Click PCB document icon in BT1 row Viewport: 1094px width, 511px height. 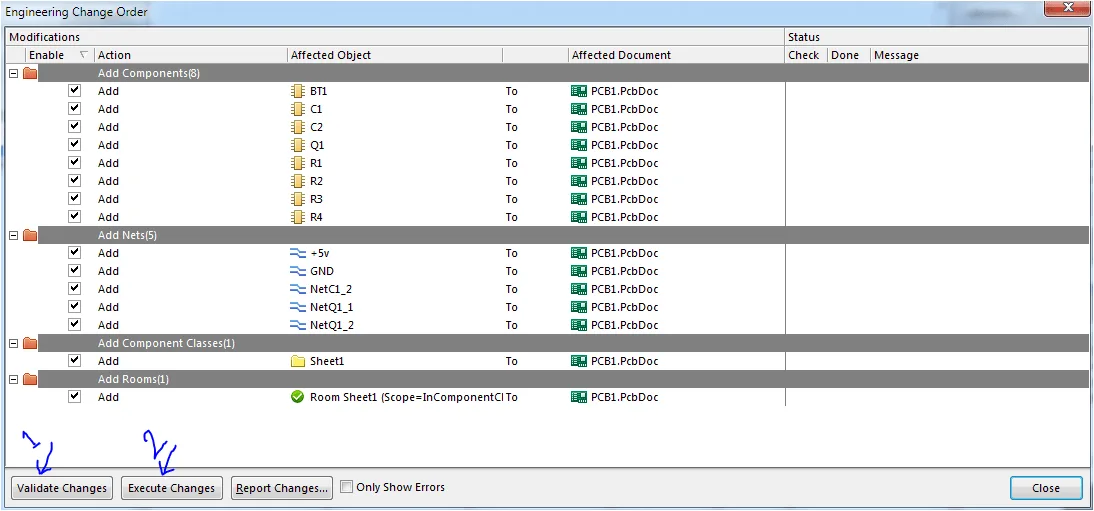[x=578, y=91]
